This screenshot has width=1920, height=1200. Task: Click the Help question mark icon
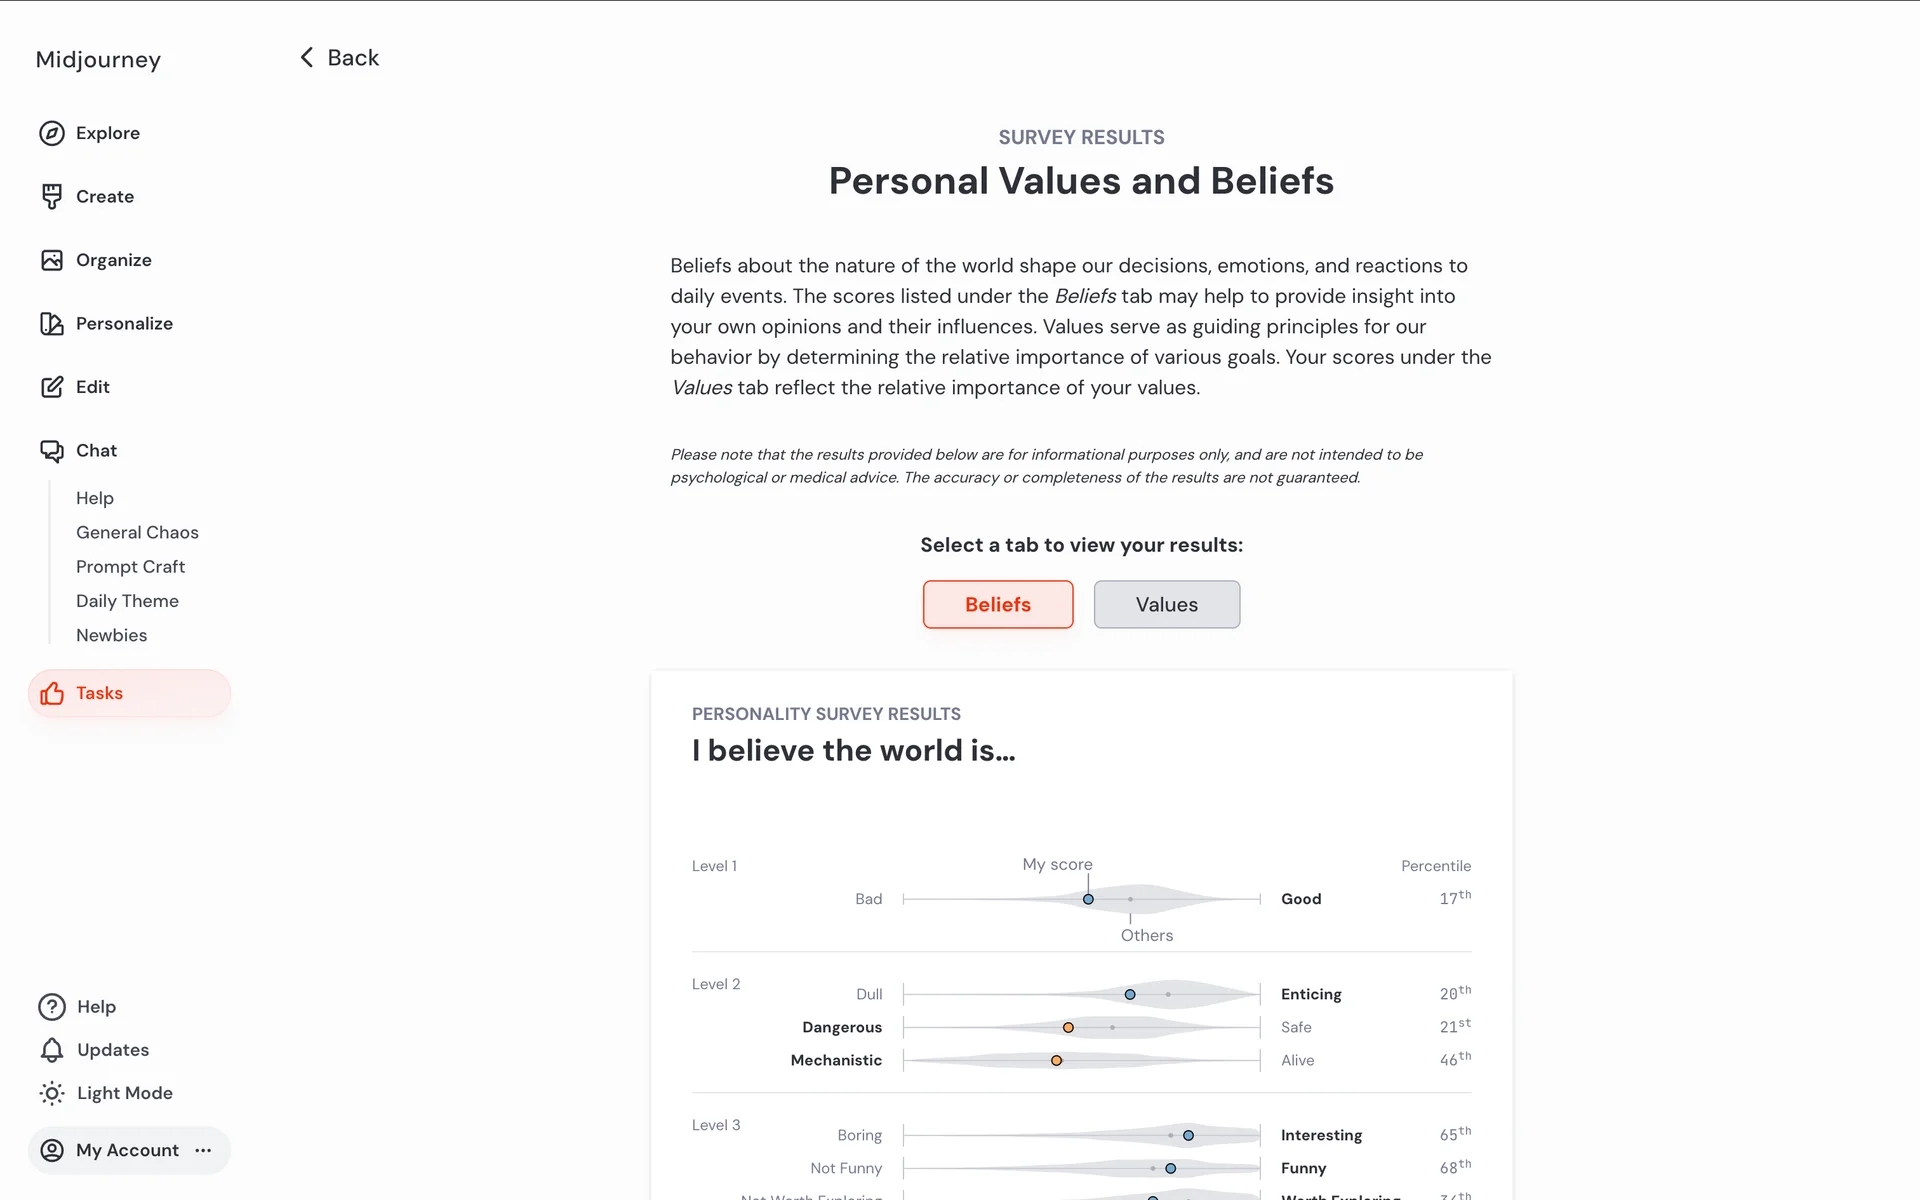click(x=52, y=1007)
